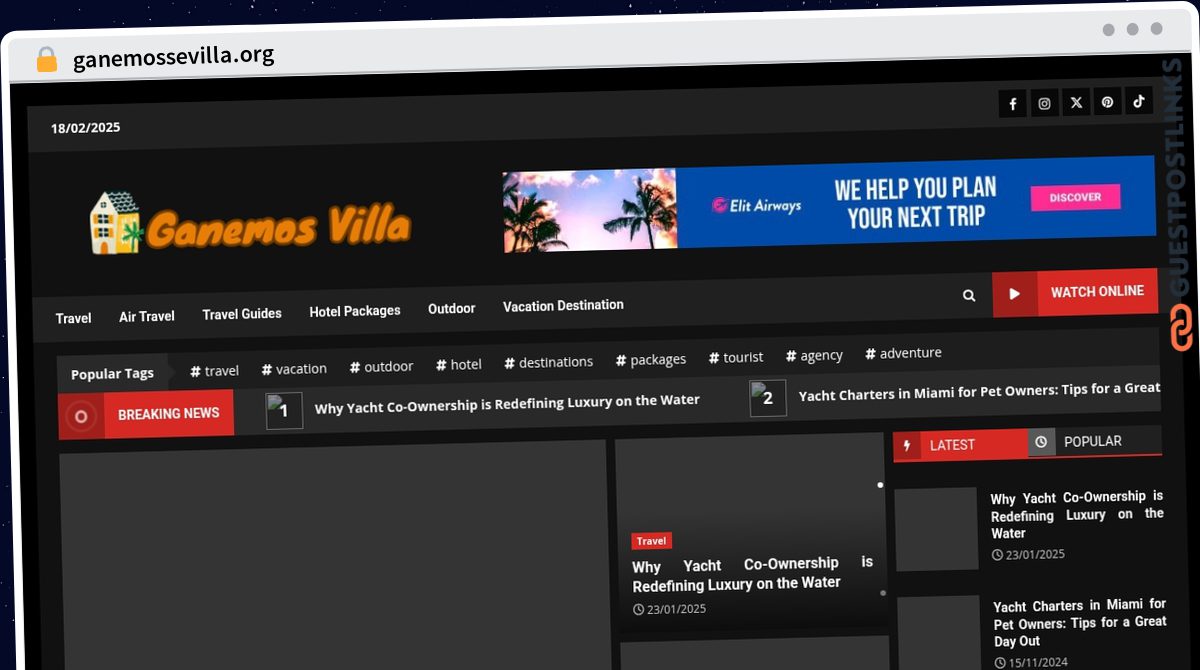This screenshot has height=670, width=1200.
Task: Select the #destinations popular tag
Action: [549, 362]
